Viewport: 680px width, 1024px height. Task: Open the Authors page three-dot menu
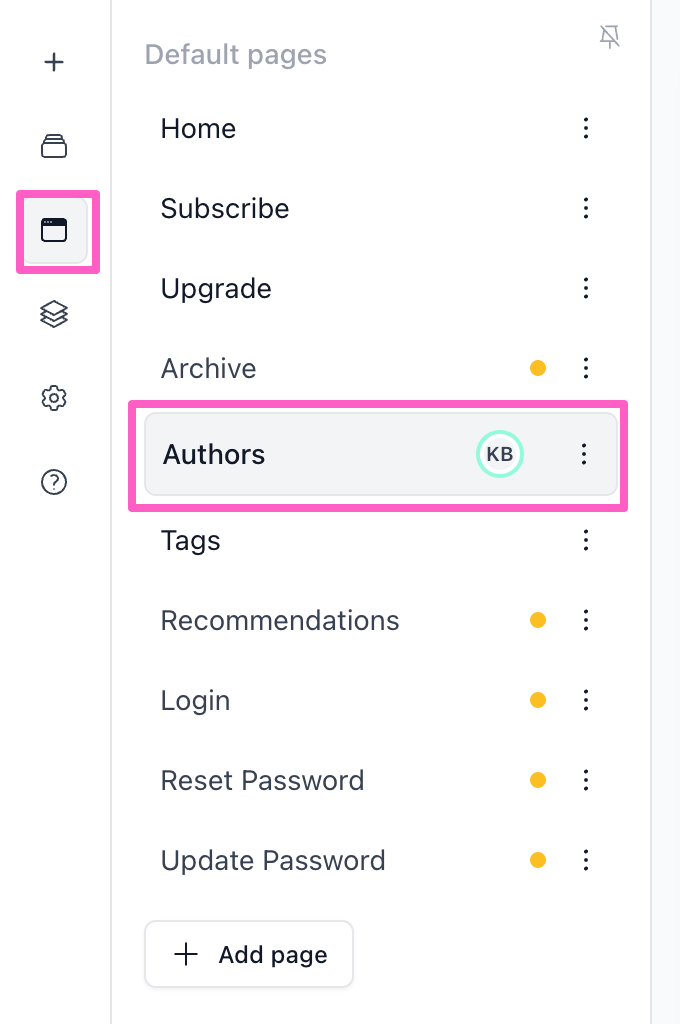pos(585,455)
